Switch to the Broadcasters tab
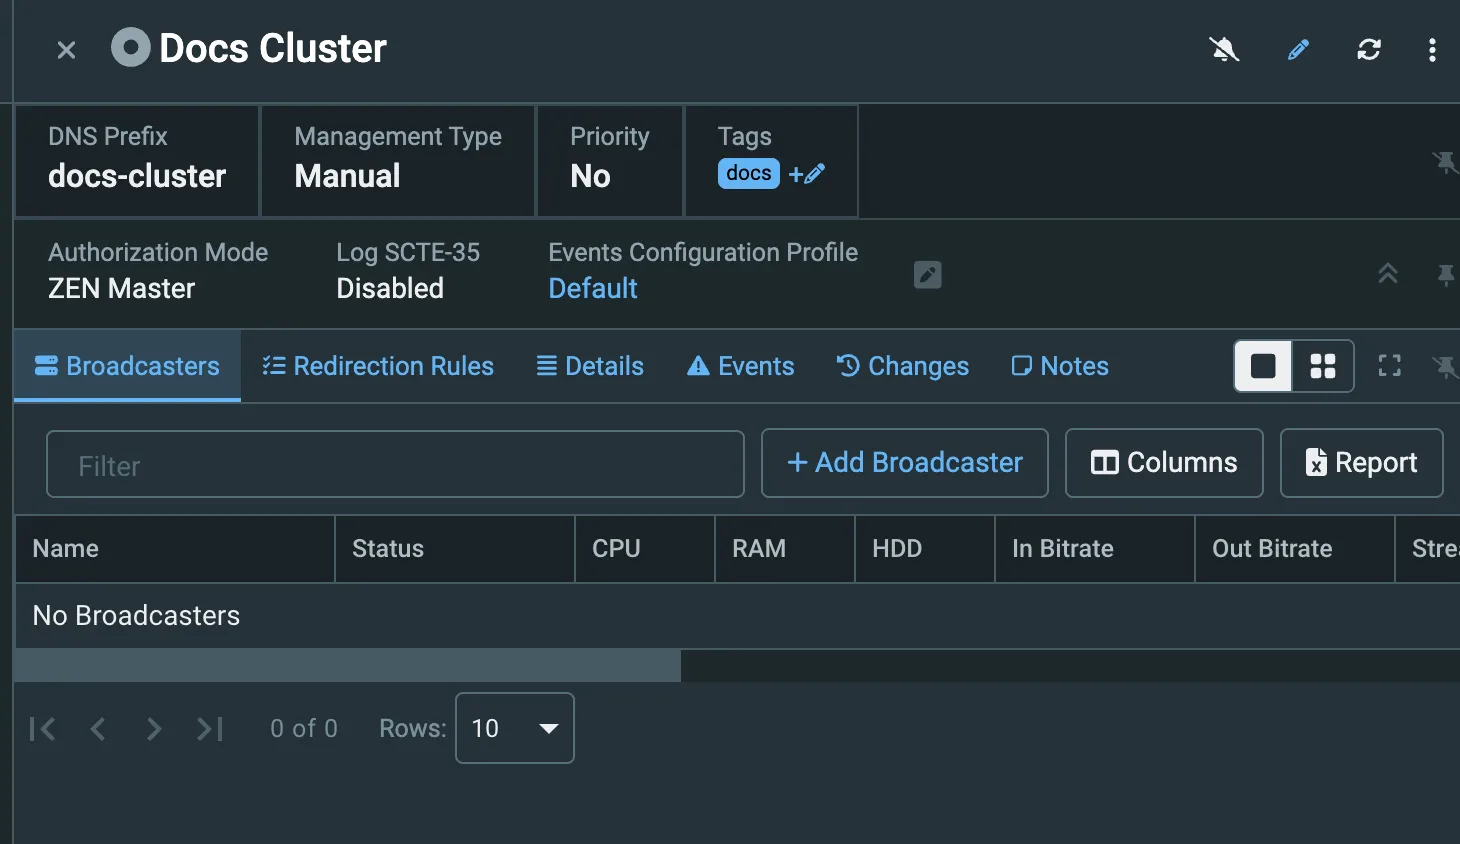The image size is (1460, 844). click(127, 366)
